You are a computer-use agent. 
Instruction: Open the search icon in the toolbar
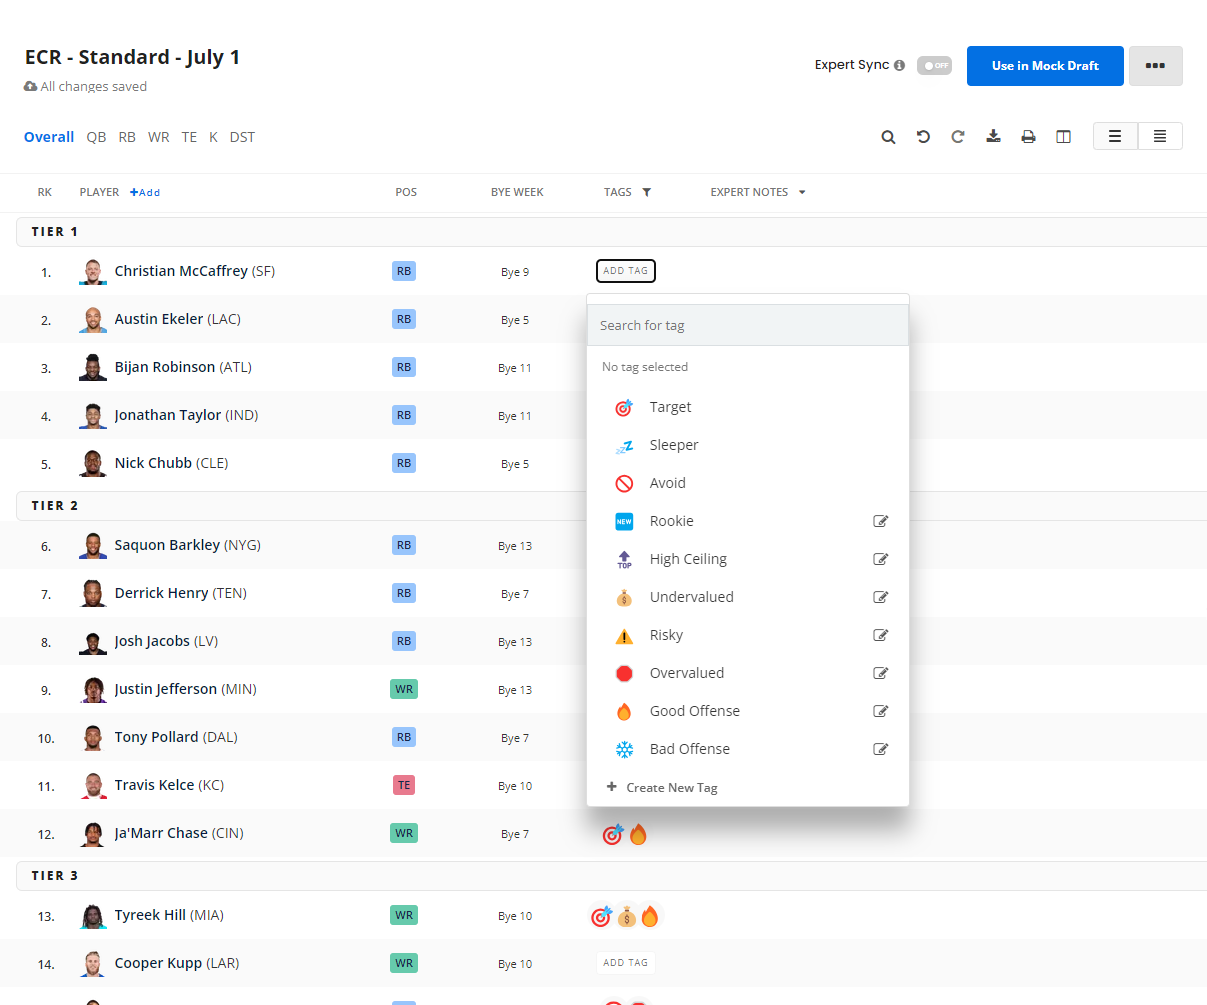pos(888,136)
